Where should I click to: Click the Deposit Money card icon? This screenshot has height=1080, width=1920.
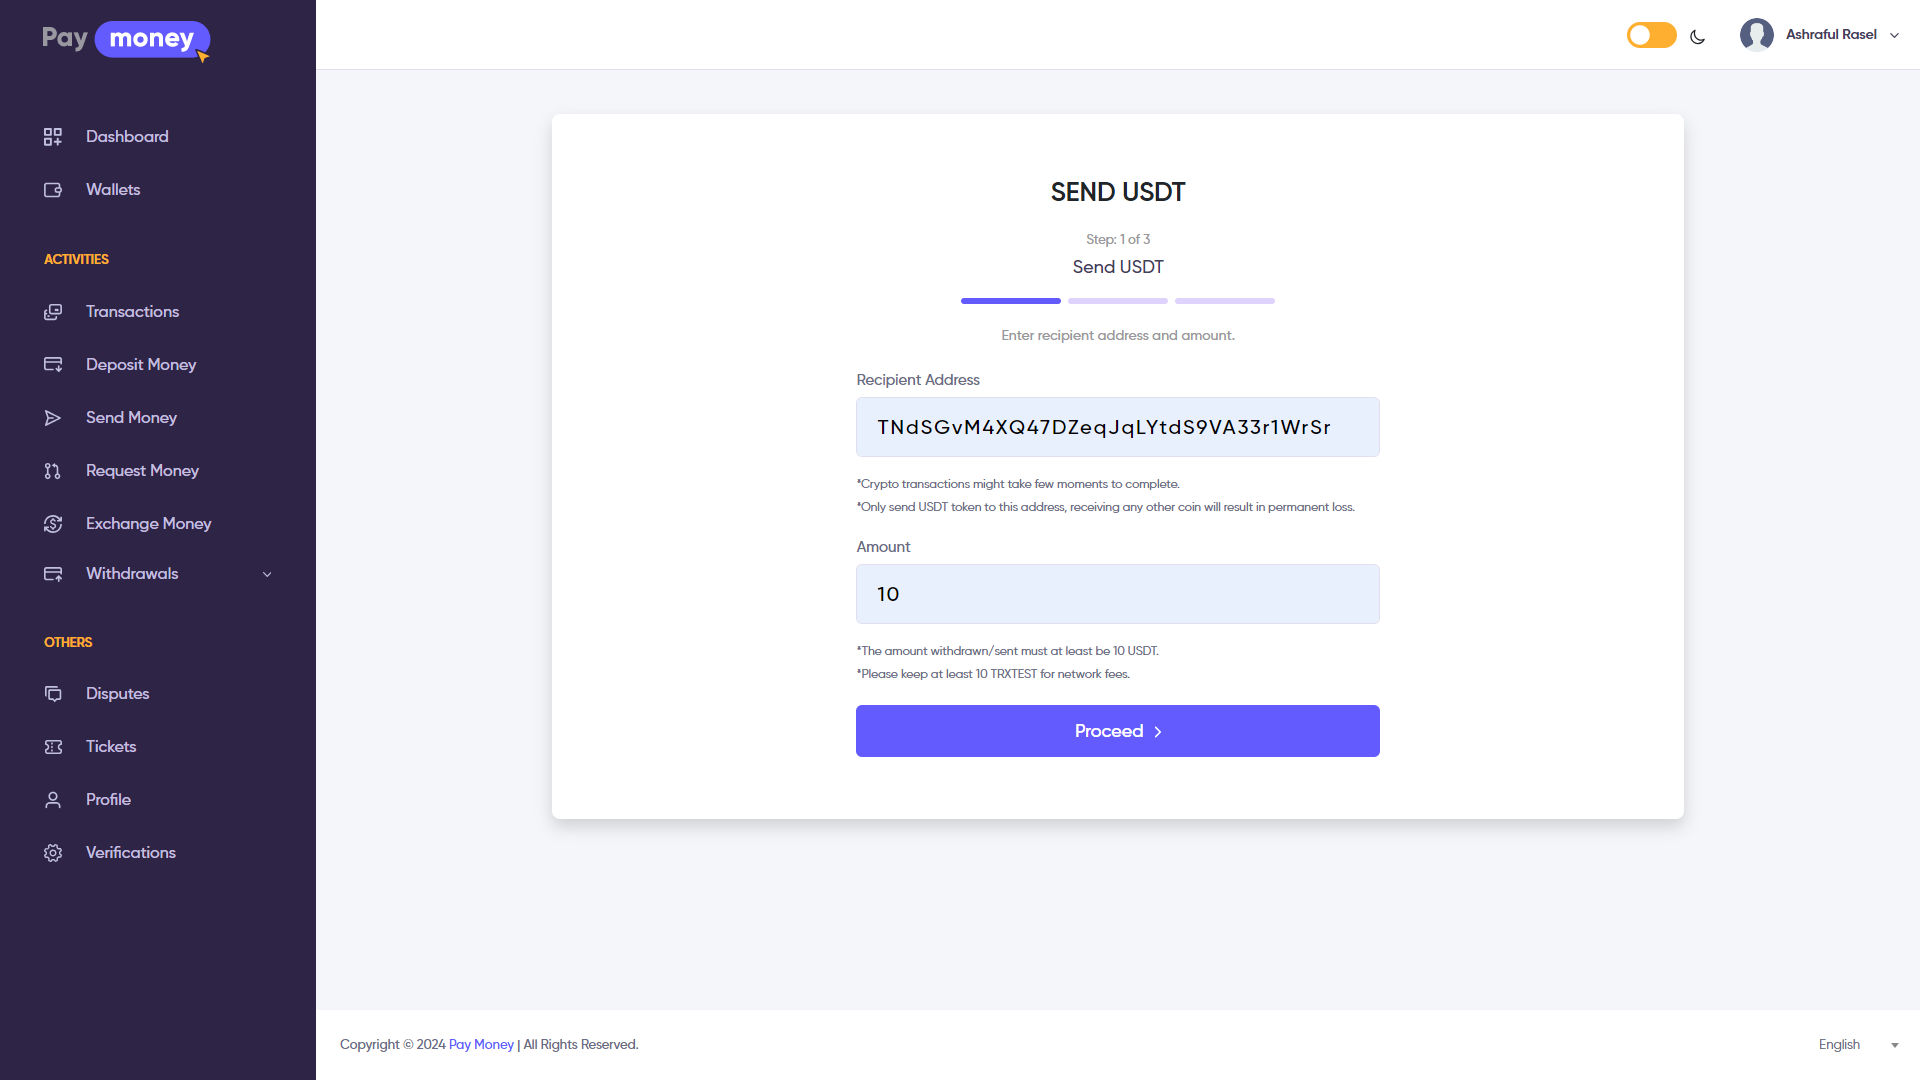53,365
